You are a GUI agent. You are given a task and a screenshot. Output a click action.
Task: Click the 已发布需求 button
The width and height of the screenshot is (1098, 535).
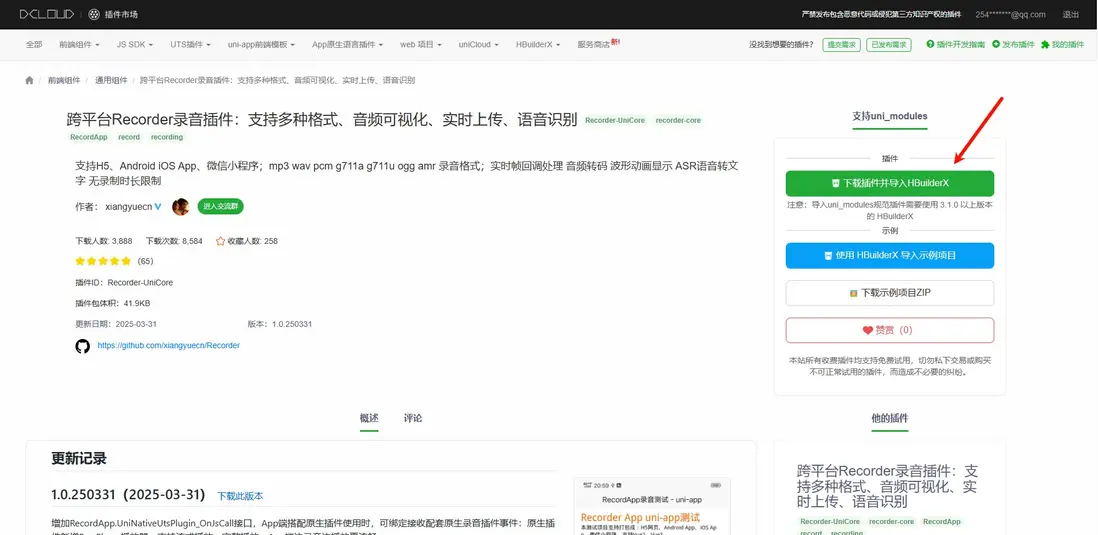pyautogui.click(x=889, y=44)
